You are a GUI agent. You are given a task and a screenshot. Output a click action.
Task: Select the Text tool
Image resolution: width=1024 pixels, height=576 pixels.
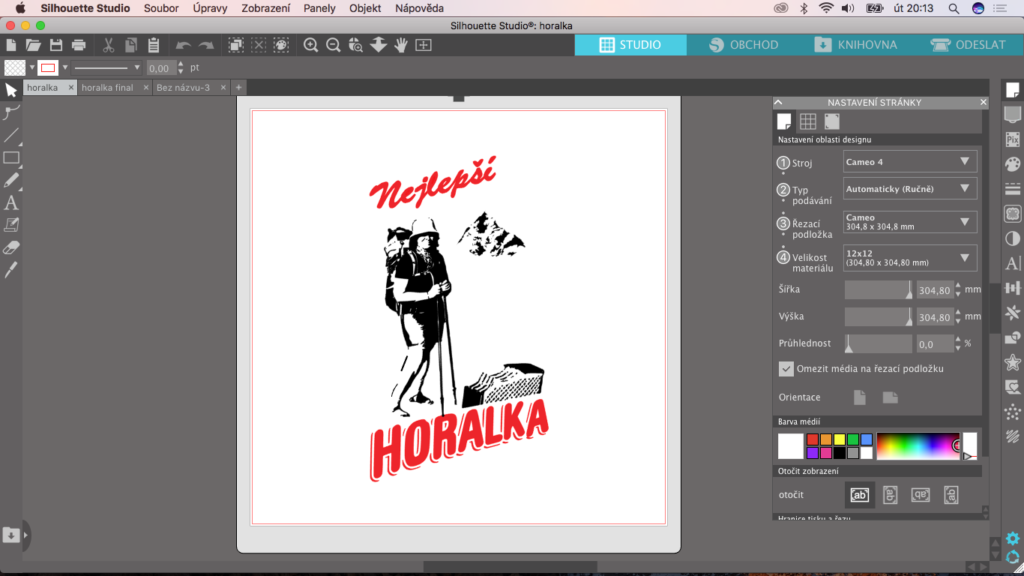(x=11, y=203)
